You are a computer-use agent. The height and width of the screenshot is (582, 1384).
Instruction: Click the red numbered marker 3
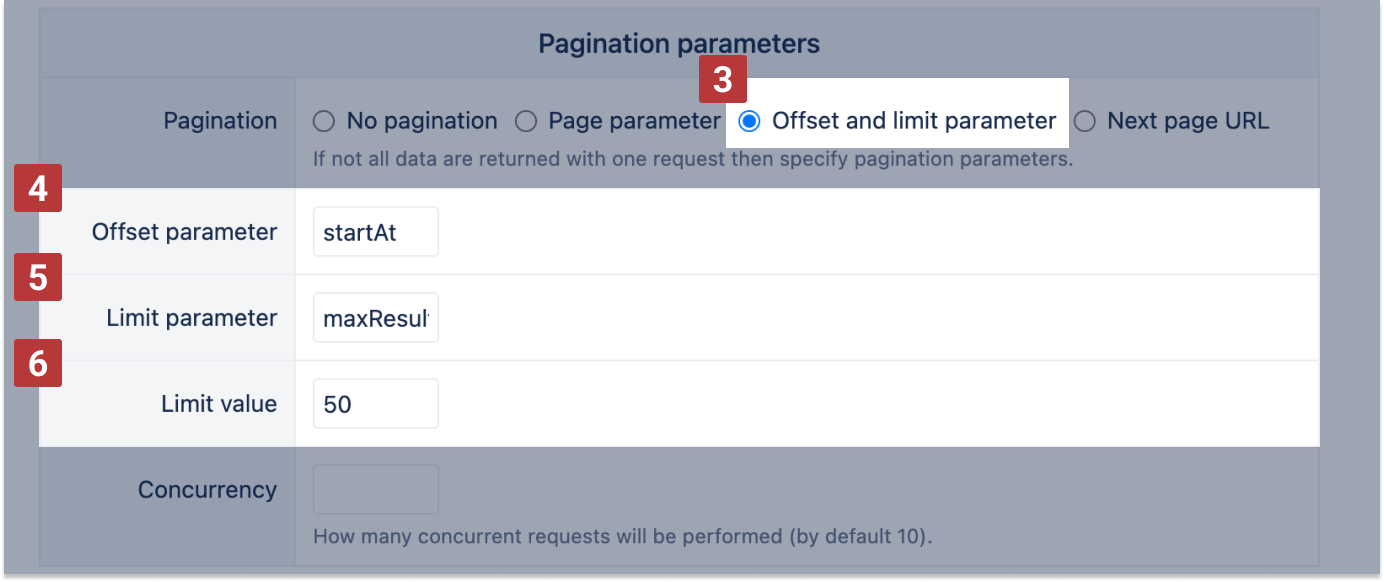pos(722,79)
